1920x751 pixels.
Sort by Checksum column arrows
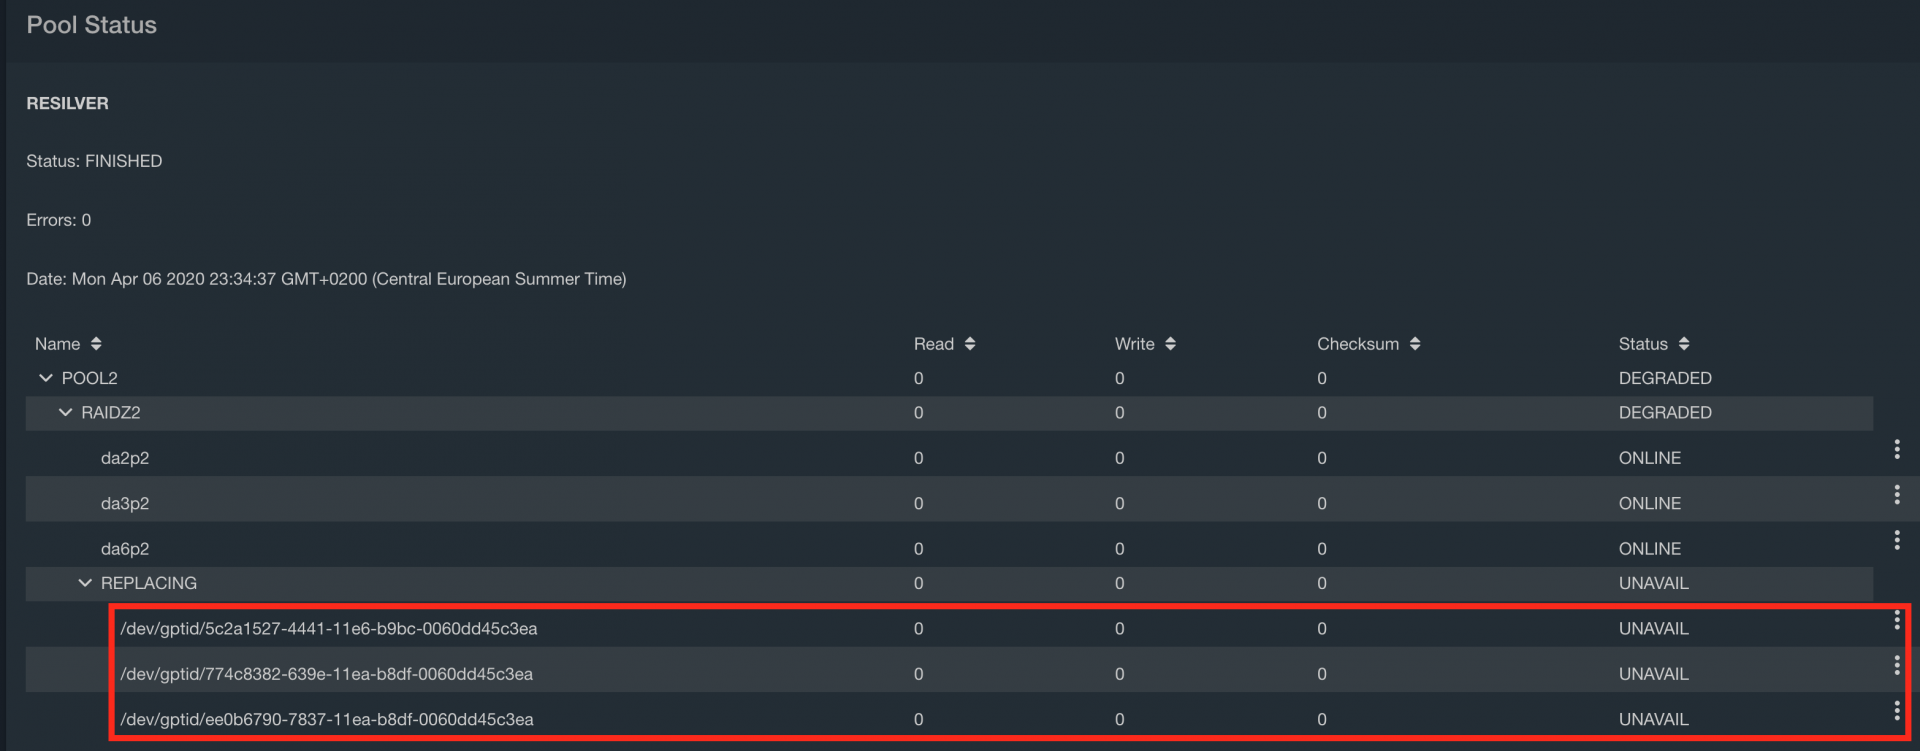click(1414, 344)
